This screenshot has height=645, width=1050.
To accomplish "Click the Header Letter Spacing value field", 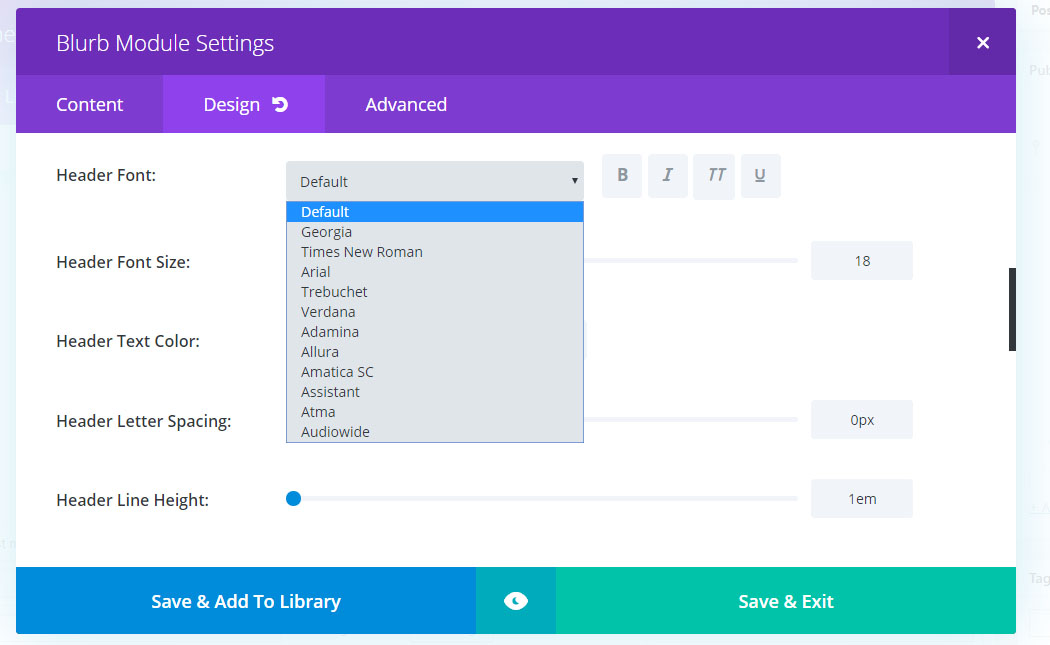I will (861, 420).
